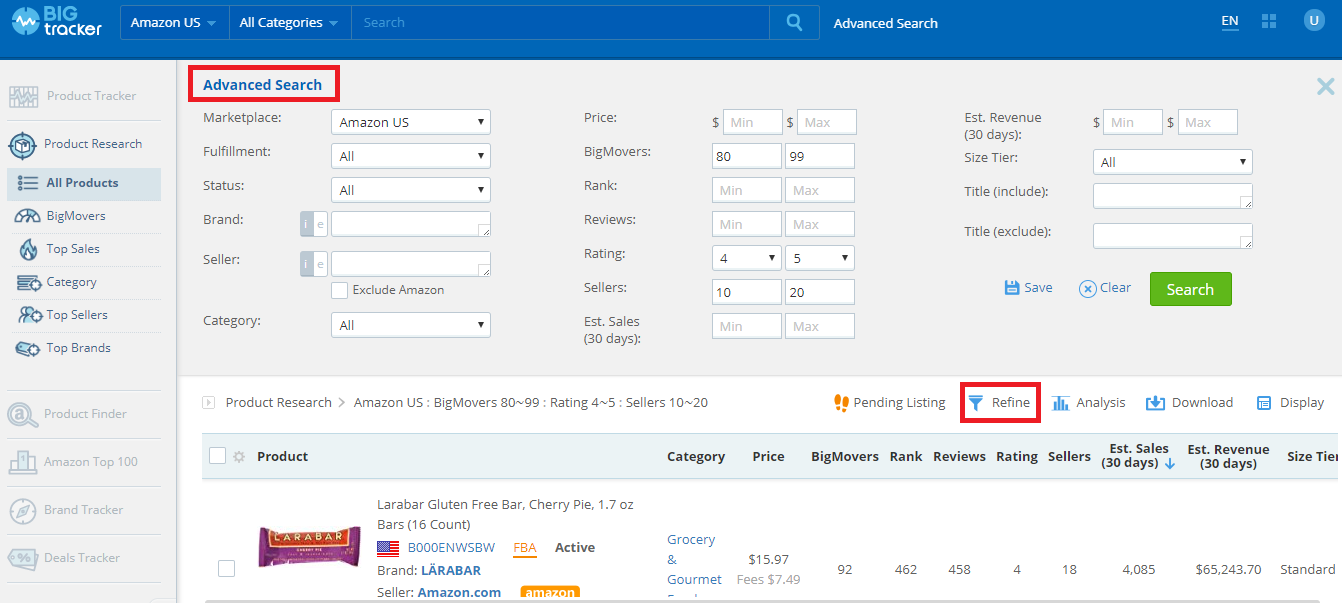Click the Sellers maximum field showing 20
This screenshot has width=1342, height=603.
point(820,292)
